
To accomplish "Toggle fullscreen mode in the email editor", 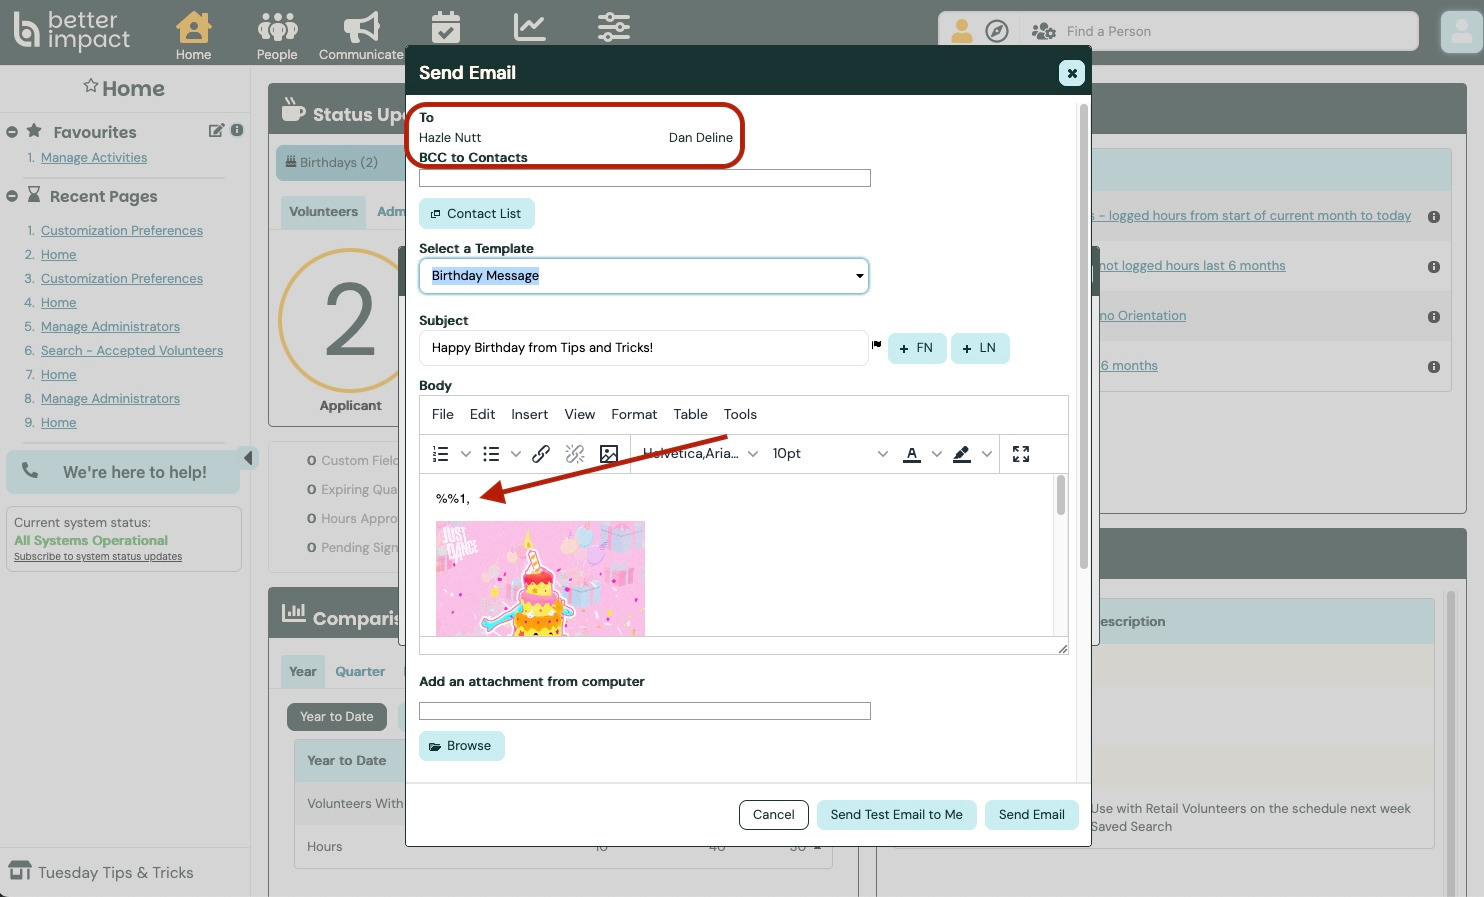I will click(x=1020, y=454).
